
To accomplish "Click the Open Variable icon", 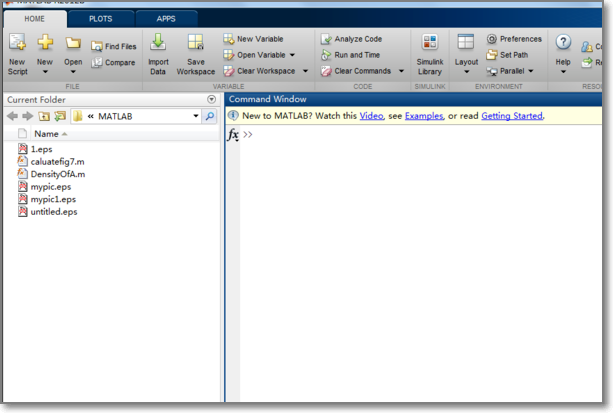I will click(x=228, y=55).
